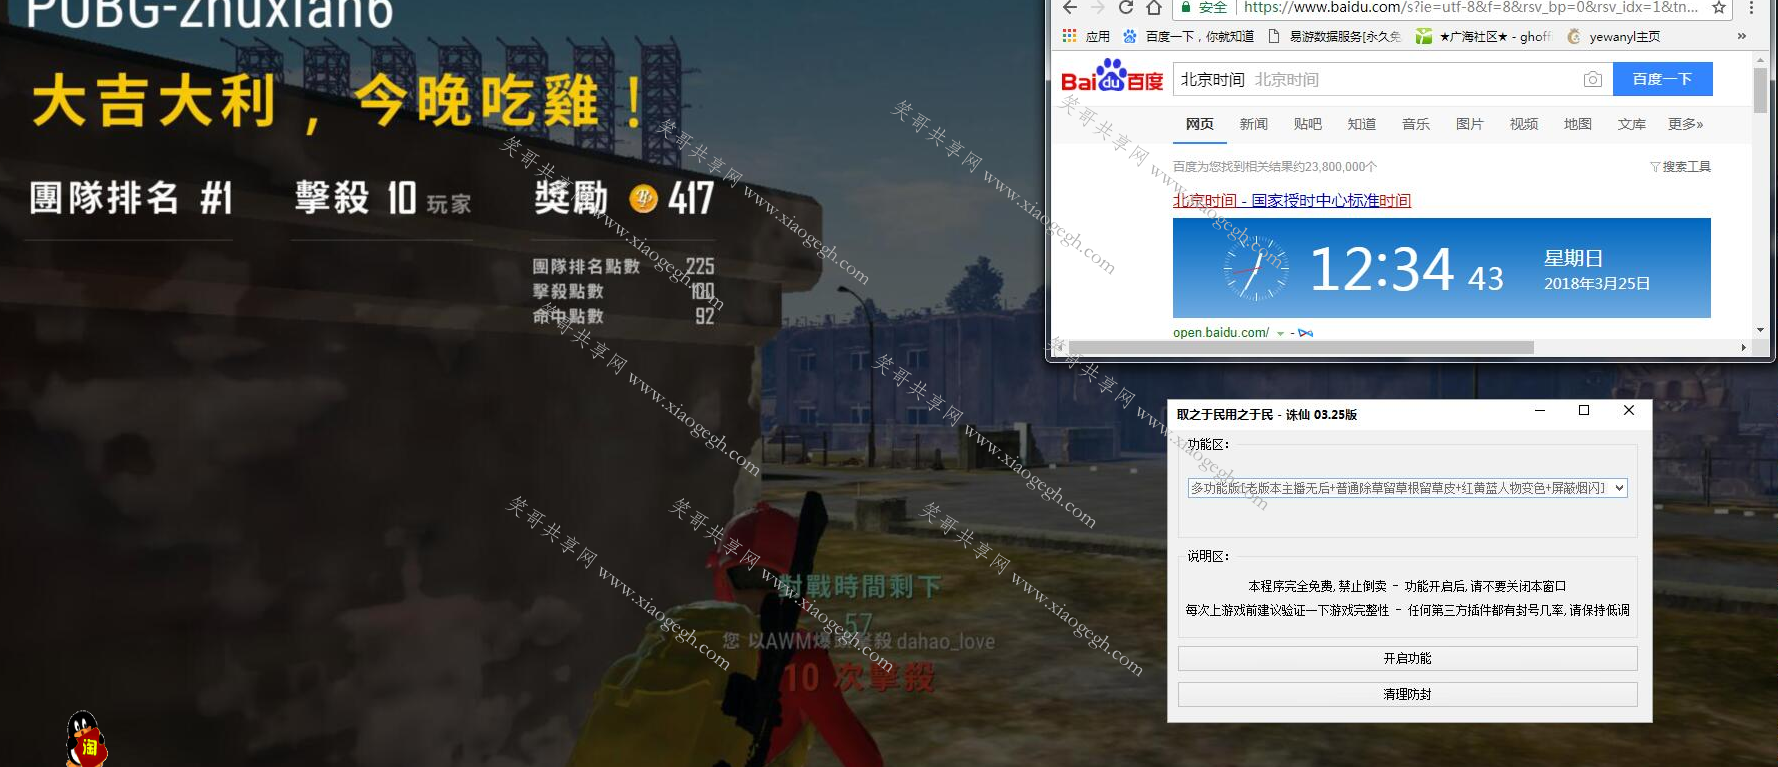Screen dimensions: 1778x767
Task: Click the 擊殺 10 玩家 text
Action: [x=383, y=198]
